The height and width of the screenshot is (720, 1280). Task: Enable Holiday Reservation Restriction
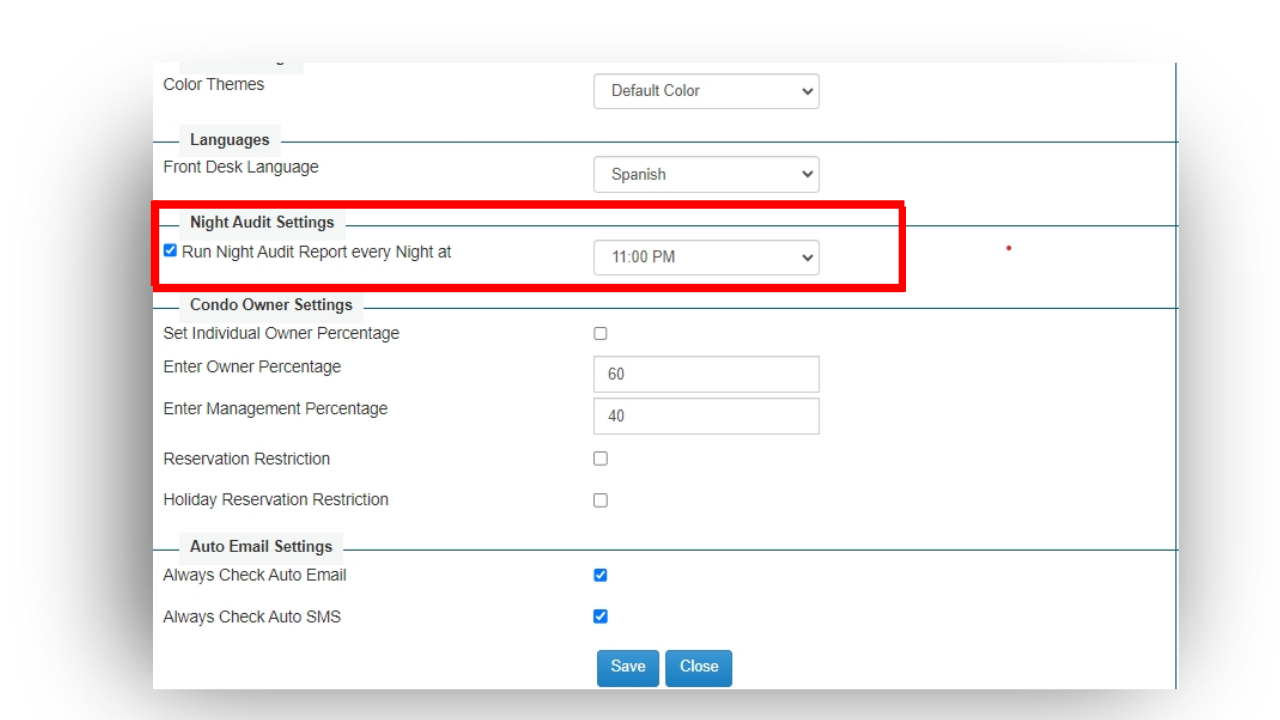tap(600, 500)
